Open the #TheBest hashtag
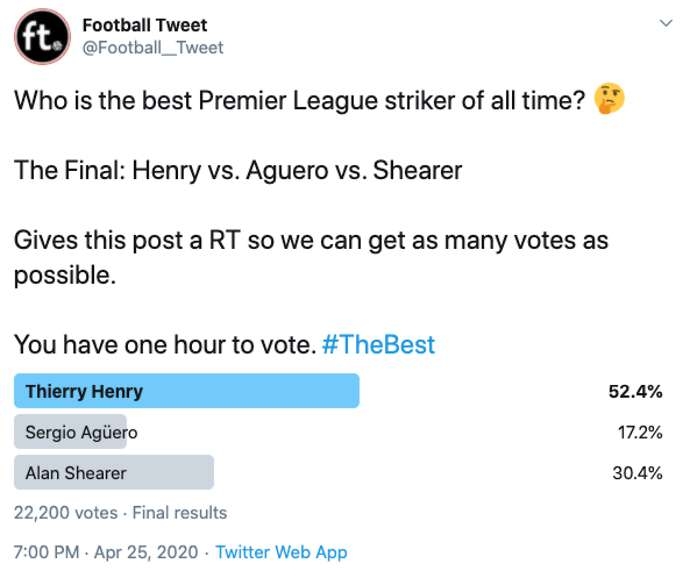The image size is (690, 578). (x=378, y=344)
